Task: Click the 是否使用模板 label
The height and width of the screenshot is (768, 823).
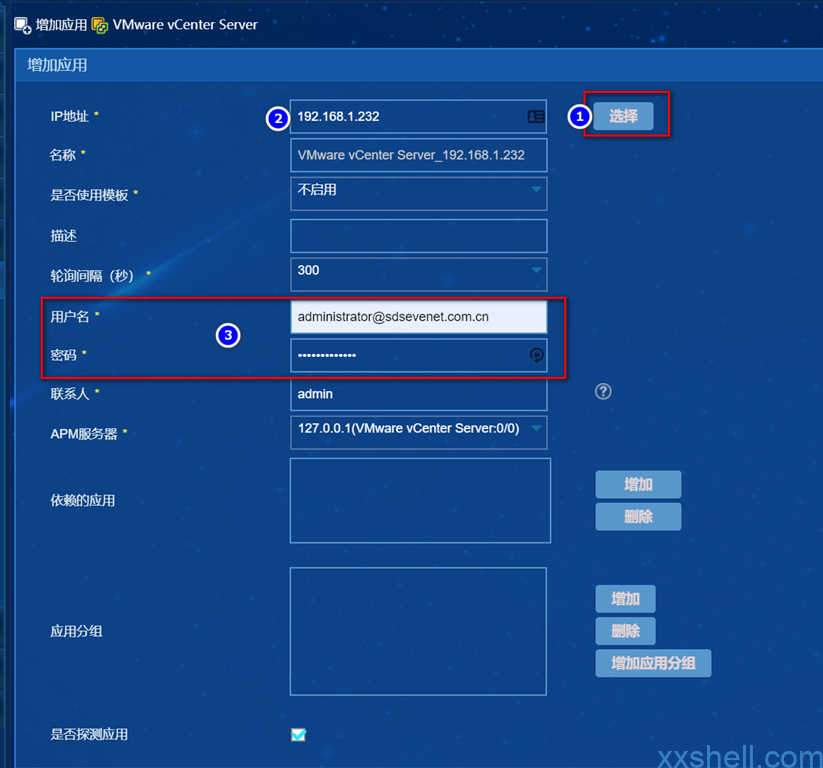Action: tap(89, 195)
